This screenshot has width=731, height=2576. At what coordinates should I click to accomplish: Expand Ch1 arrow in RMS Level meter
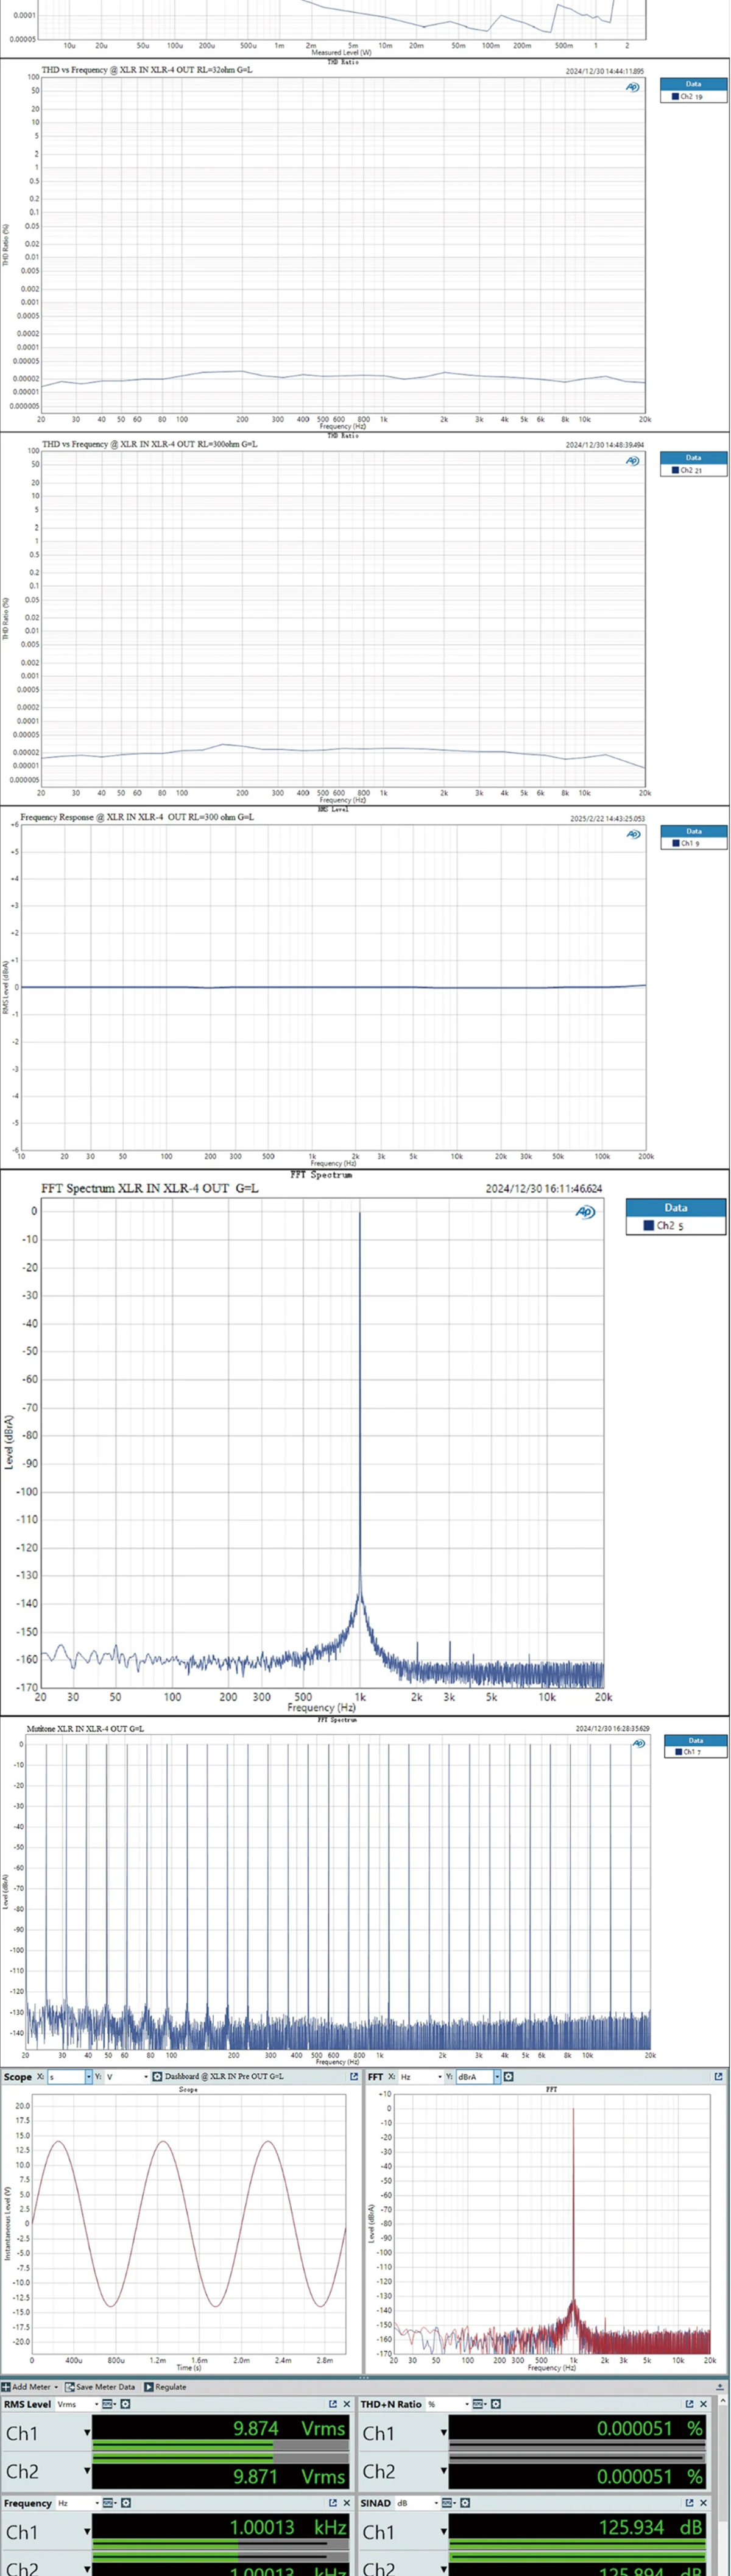click(x=87, y=2433)
